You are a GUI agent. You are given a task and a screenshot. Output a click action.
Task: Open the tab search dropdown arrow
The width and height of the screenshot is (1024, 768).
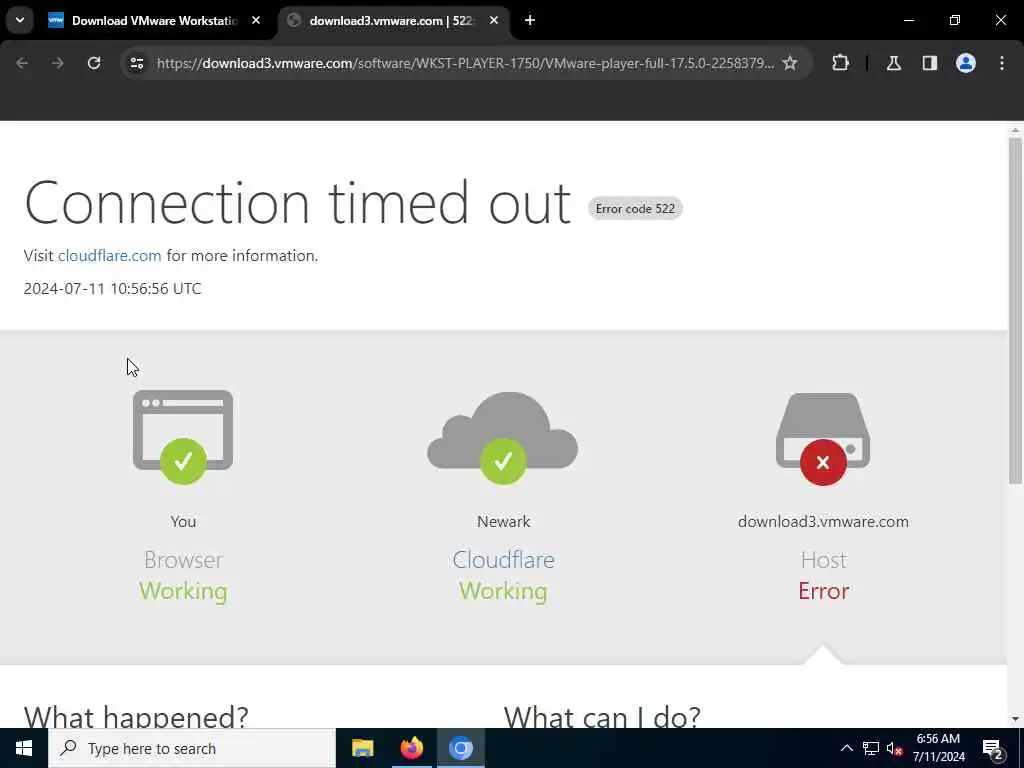pos(20,20)
